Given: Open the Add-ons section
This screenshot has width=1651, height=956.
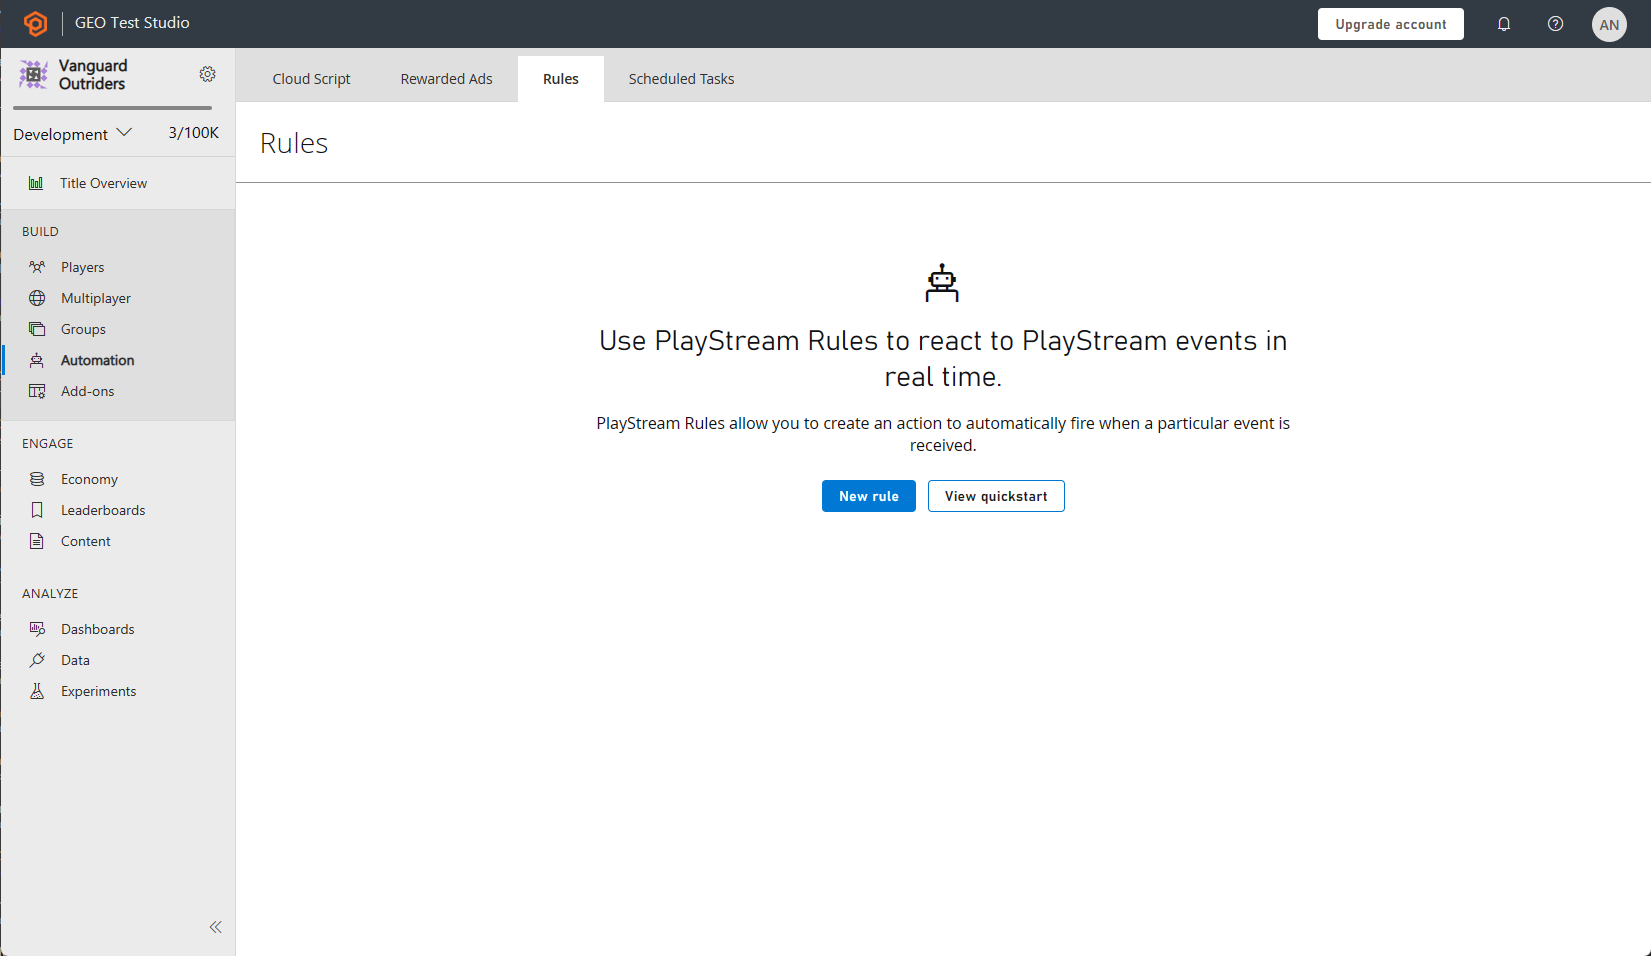Looking at the screenshot, I should click(37, 390).
